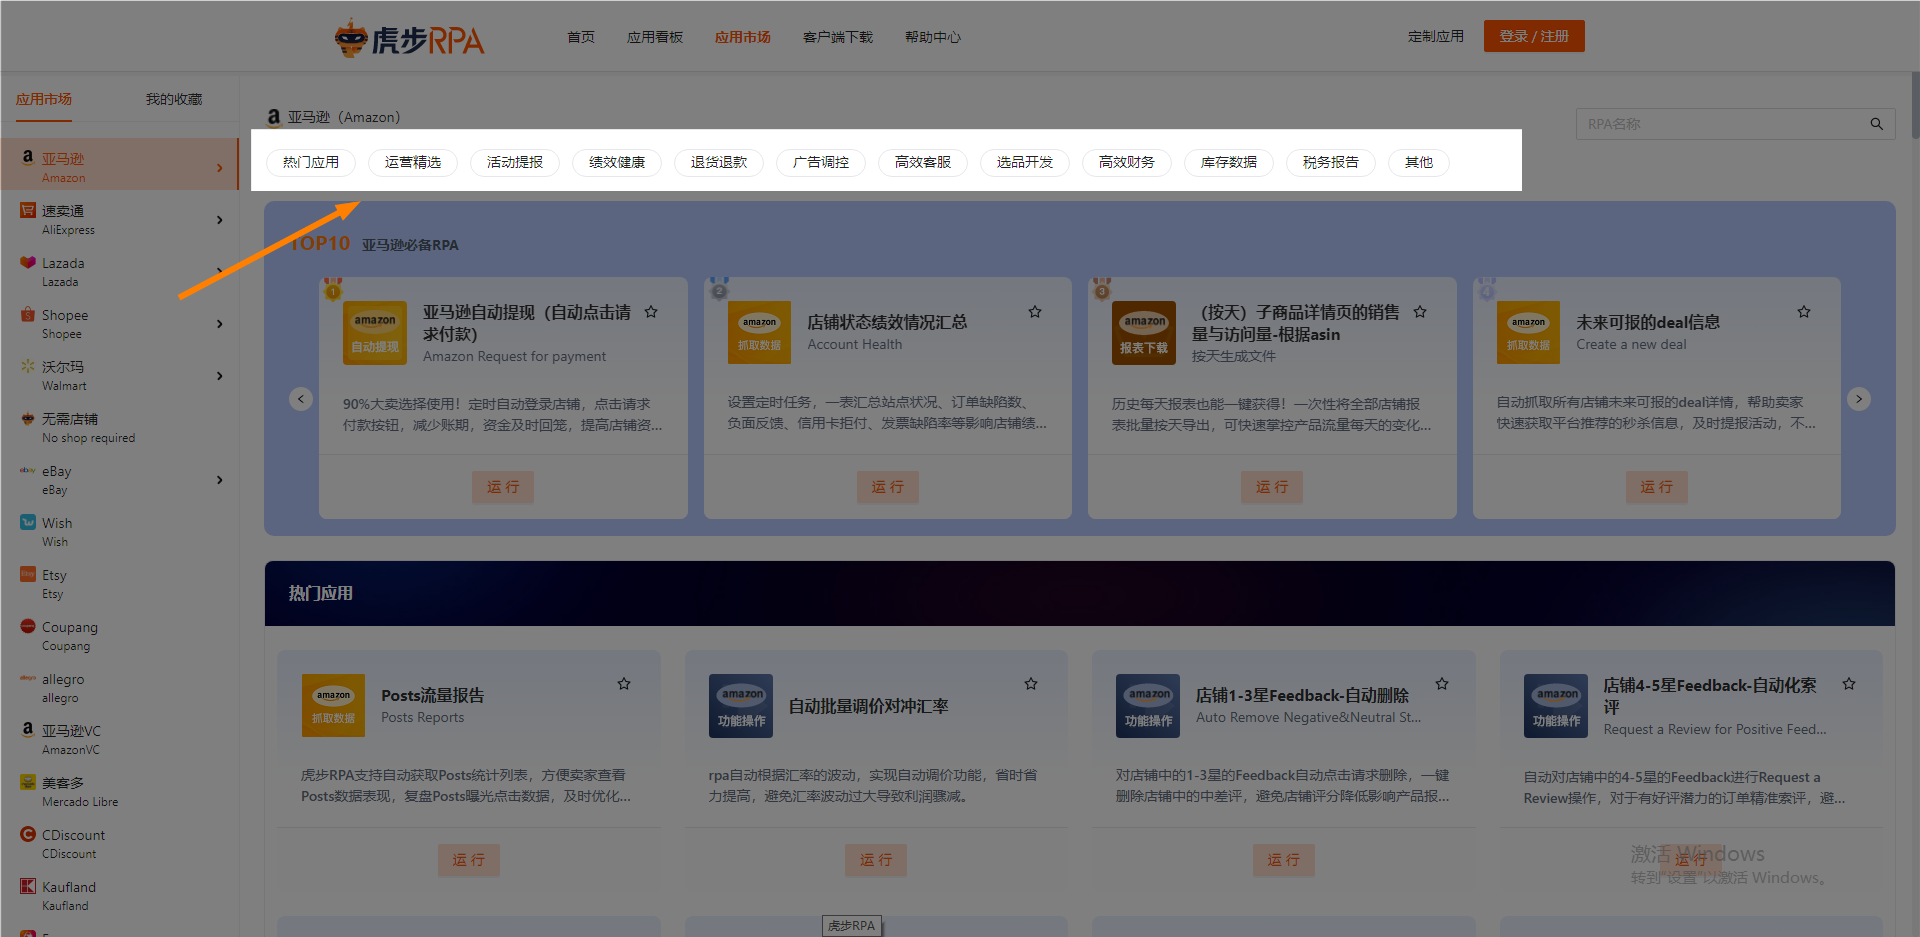Click the 亚马逊自动提现 amazon app icon
Screen dimensions: 1920x937
(375, 333)
